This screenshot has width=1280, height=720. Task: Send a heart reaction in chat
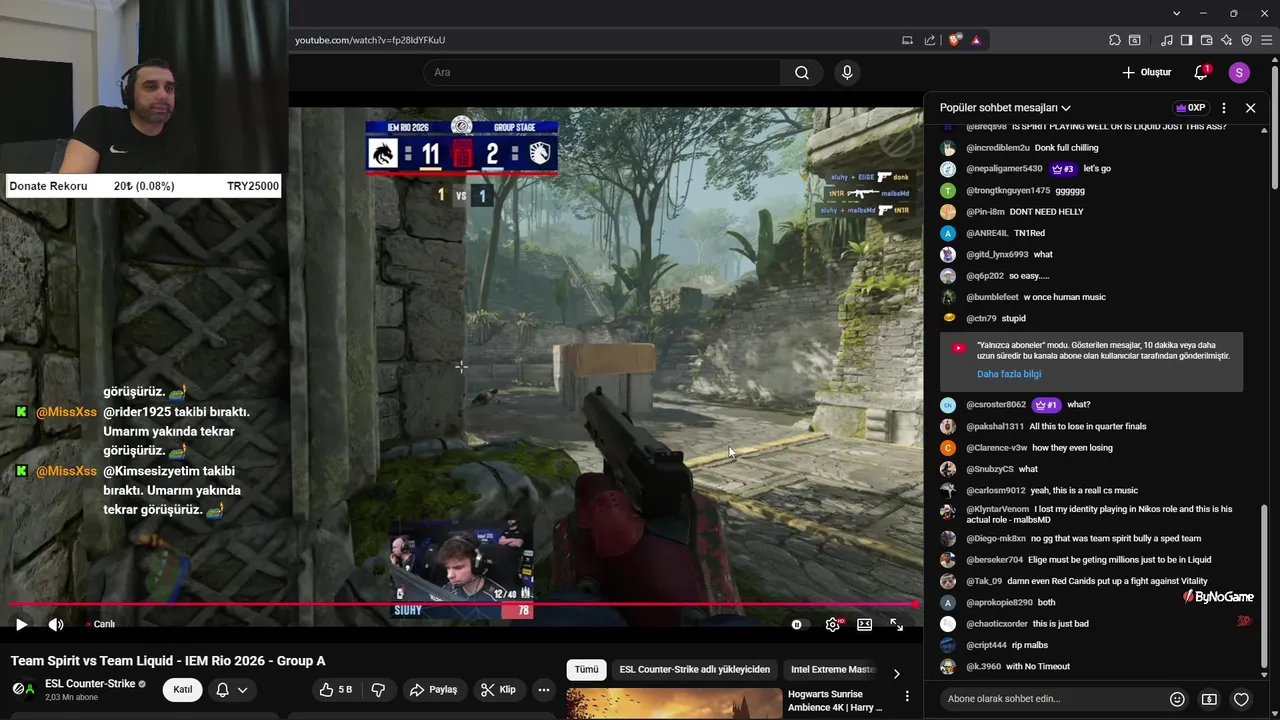pos(1241,699)
